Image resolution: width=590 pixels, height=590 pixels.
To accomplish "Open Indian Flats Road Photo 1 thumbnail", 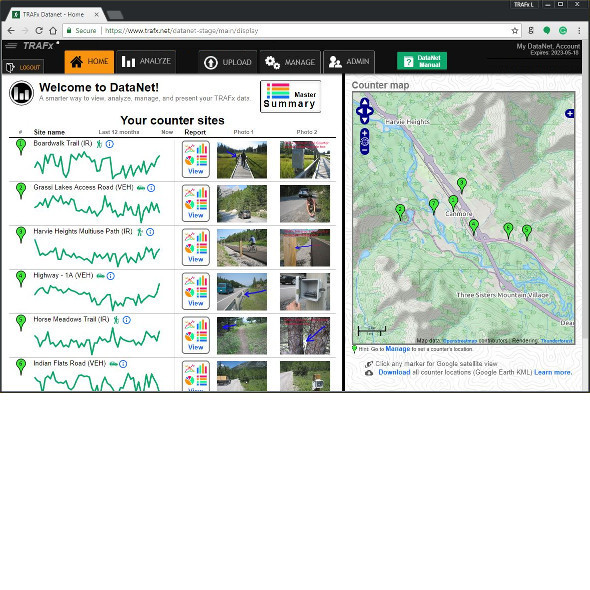I will click(242, 376).
